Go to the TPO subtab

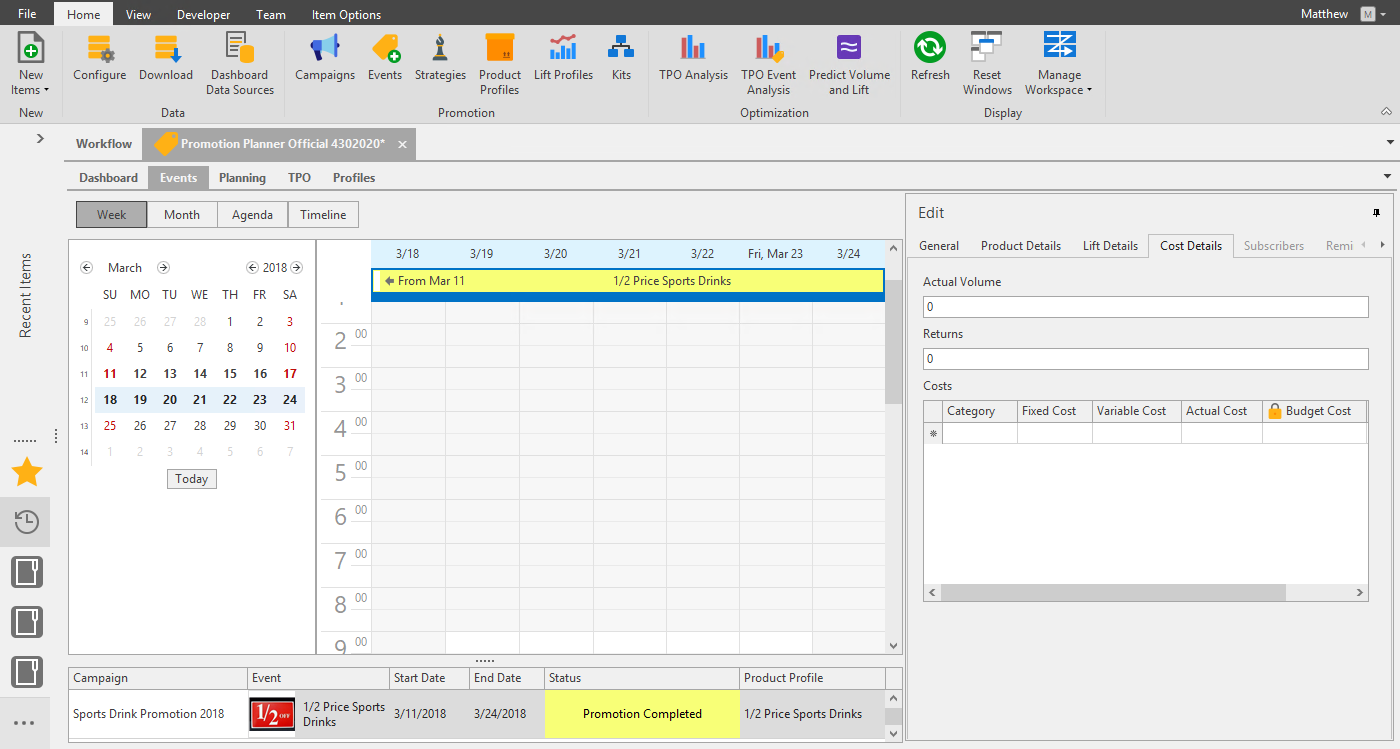click(299, 178)
